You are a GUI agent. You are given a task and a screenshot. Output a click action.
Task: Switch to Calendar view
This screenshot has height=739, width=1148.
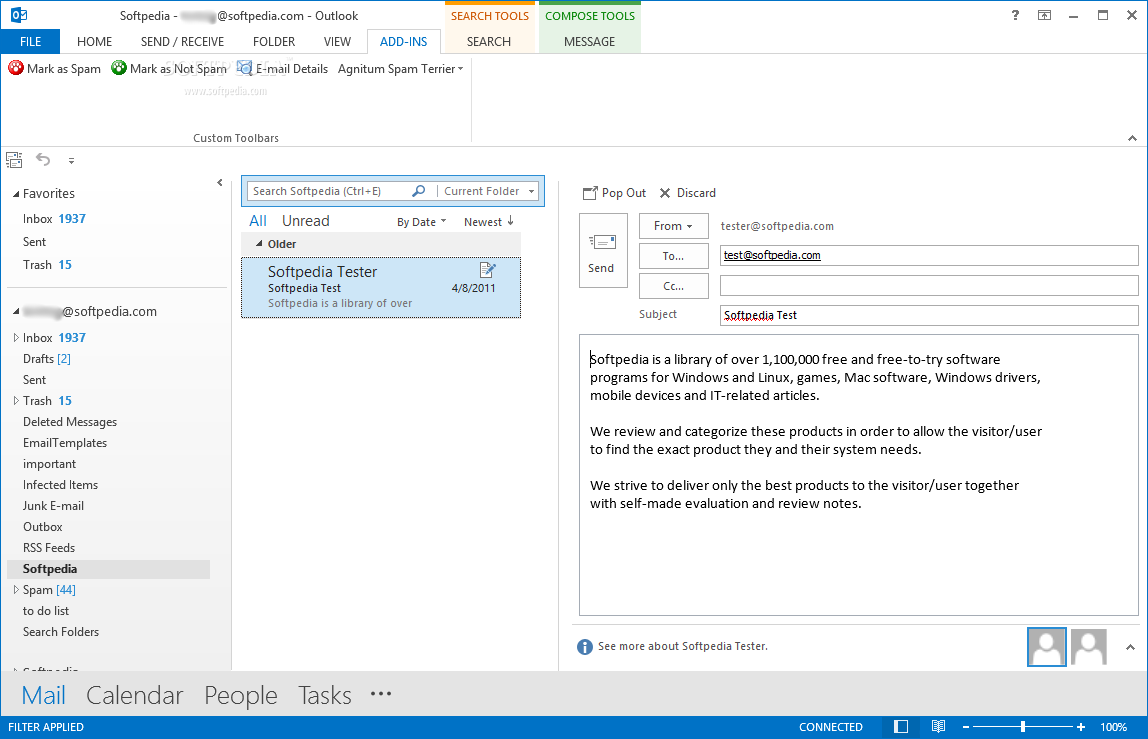[x=135, y=695]
